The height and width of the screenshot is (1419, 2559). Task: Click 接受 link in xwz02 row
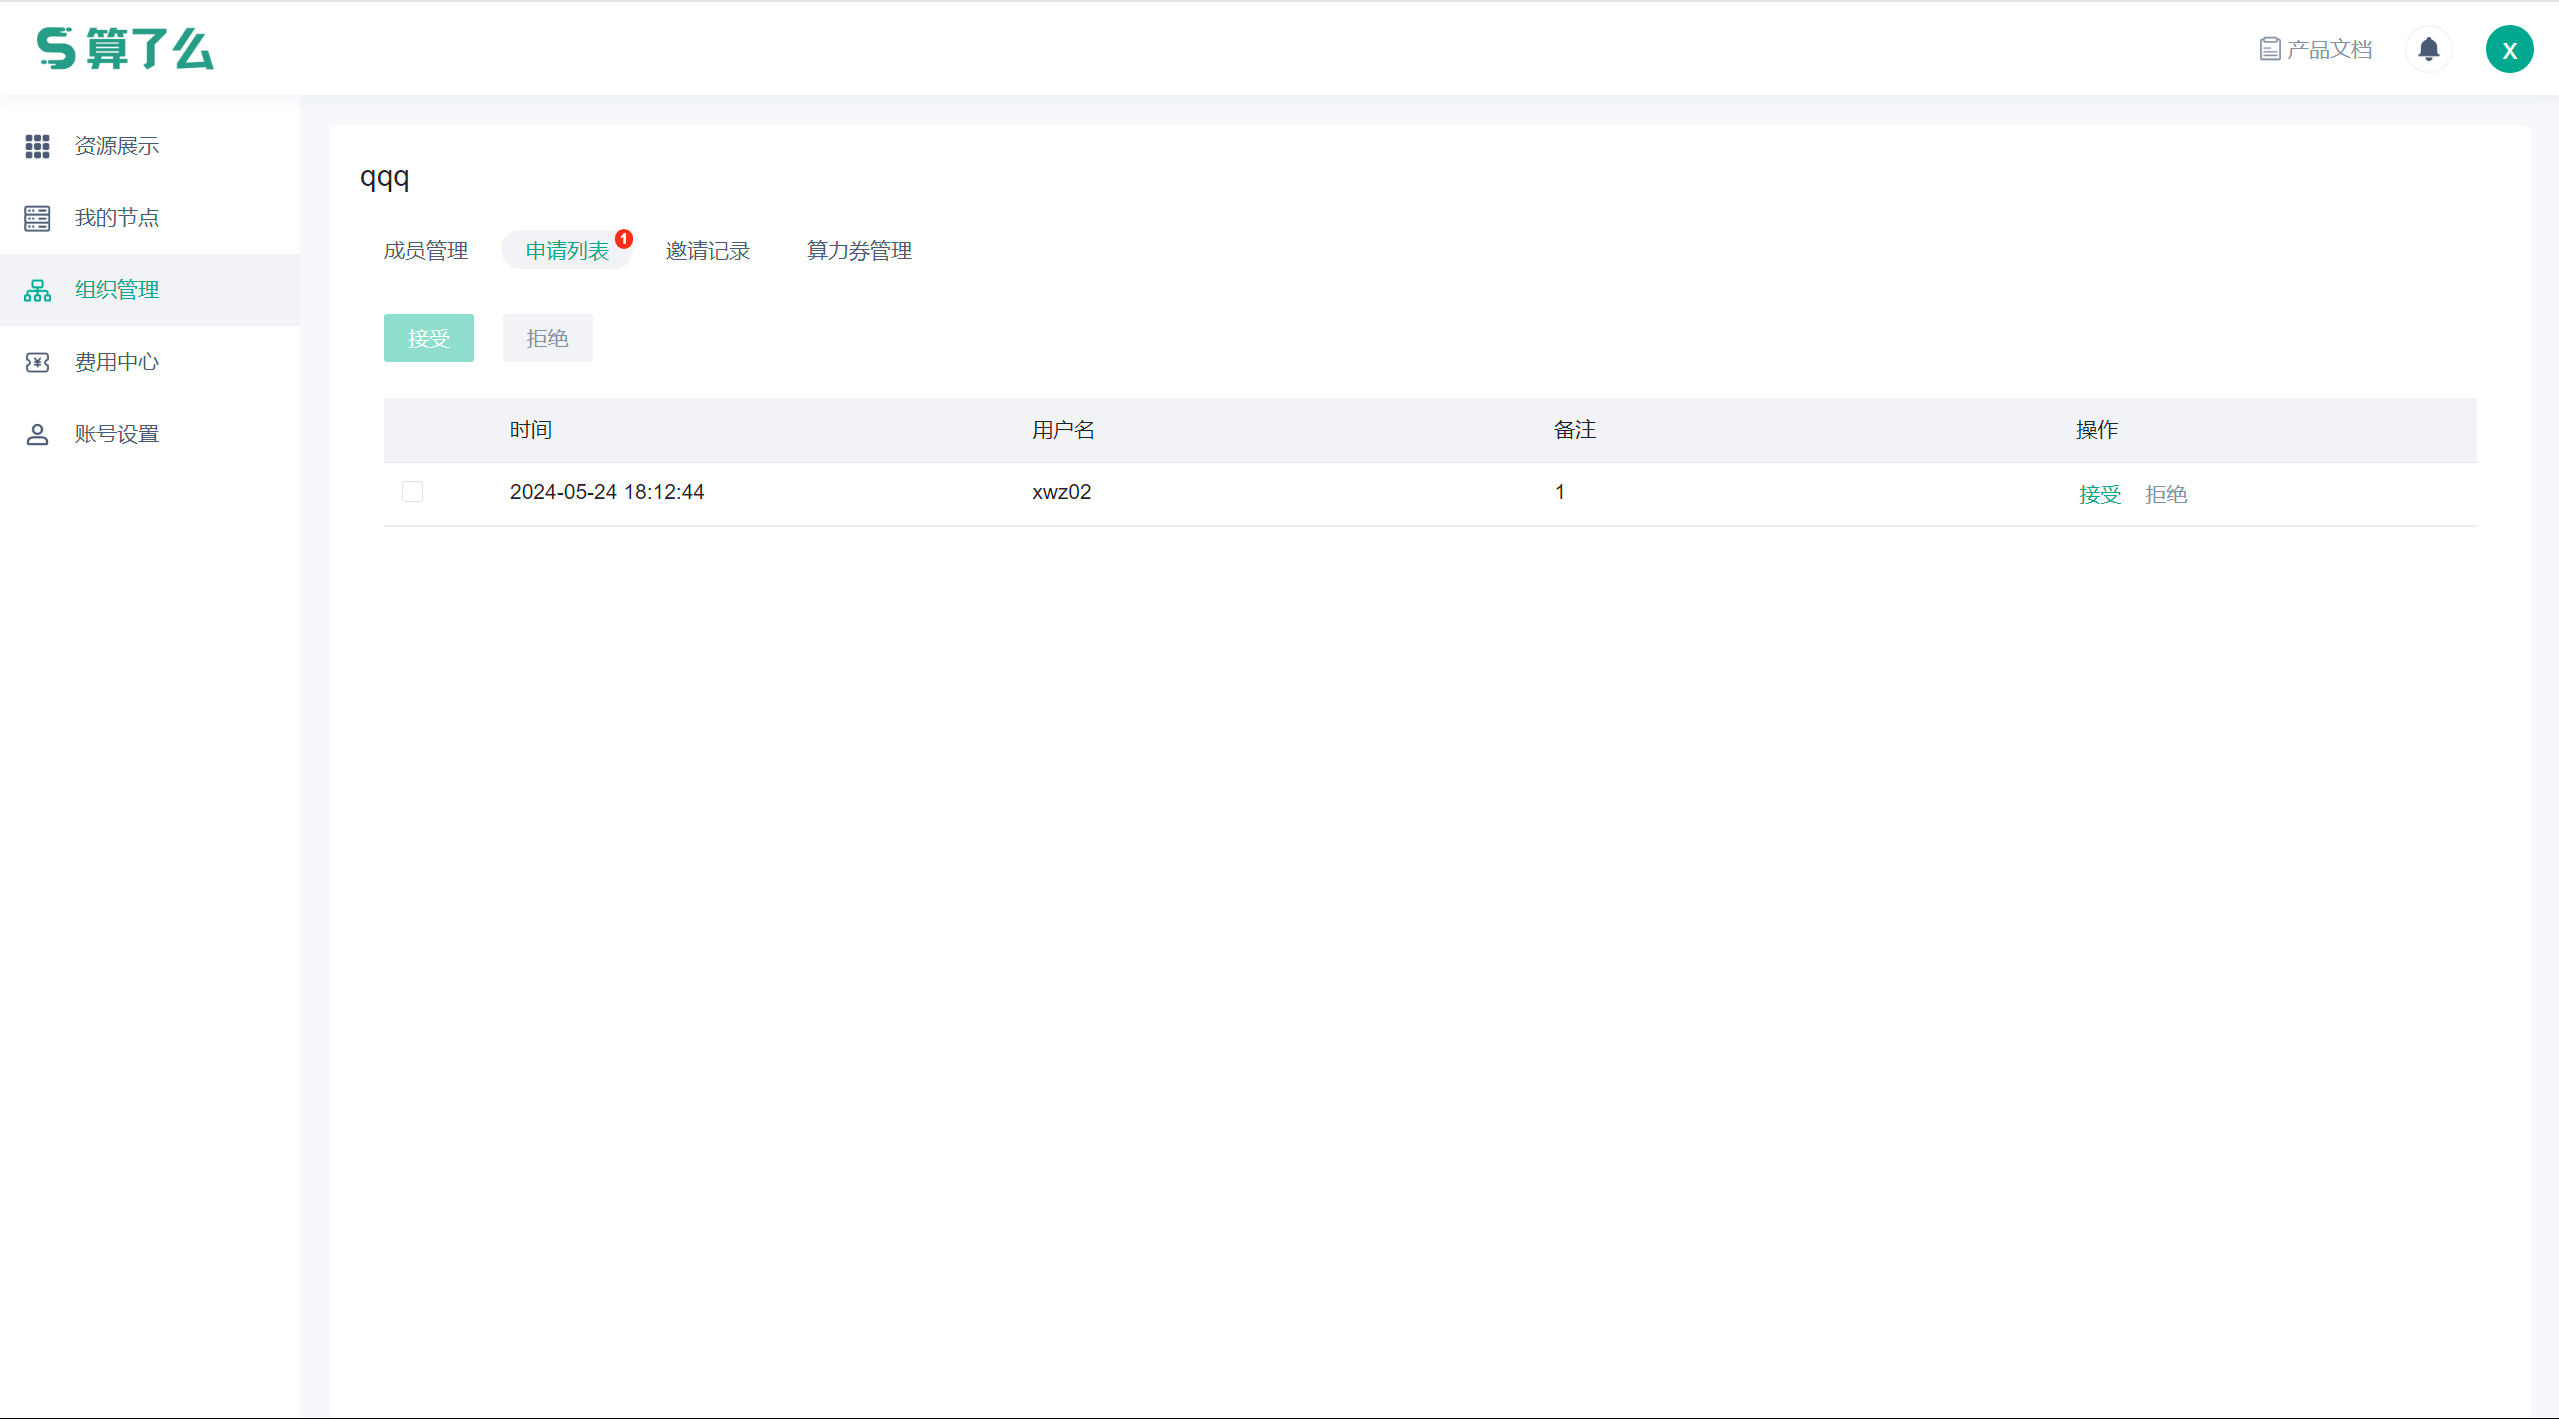tap(2099, 494)
